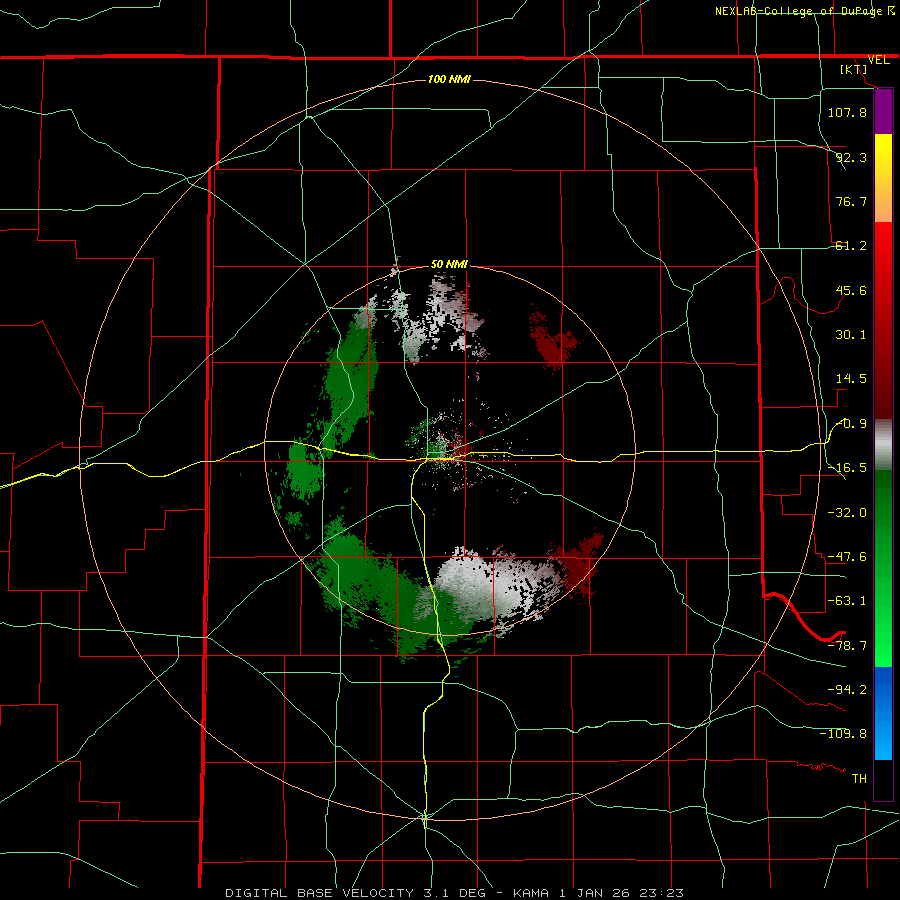Select the -16.5 velocity scale value
The image size is (900, 900).
point(847,468)
